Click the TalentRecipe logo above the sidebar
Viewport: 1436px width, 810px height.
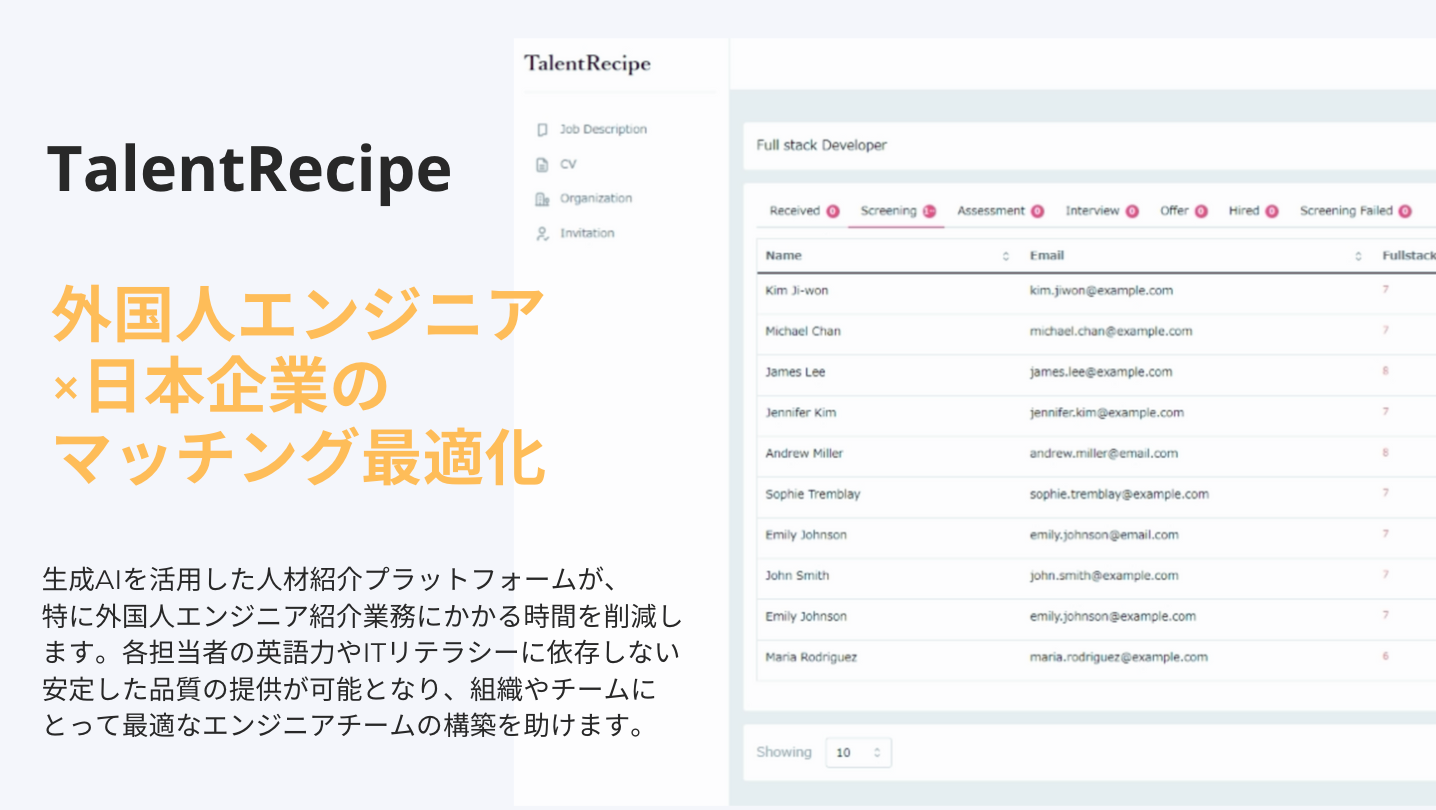587,64
